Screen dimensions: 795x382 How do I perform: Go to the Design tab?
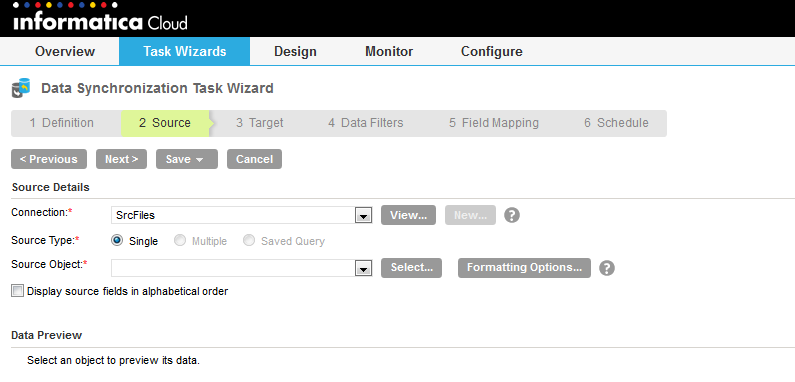tap(295, 51)
